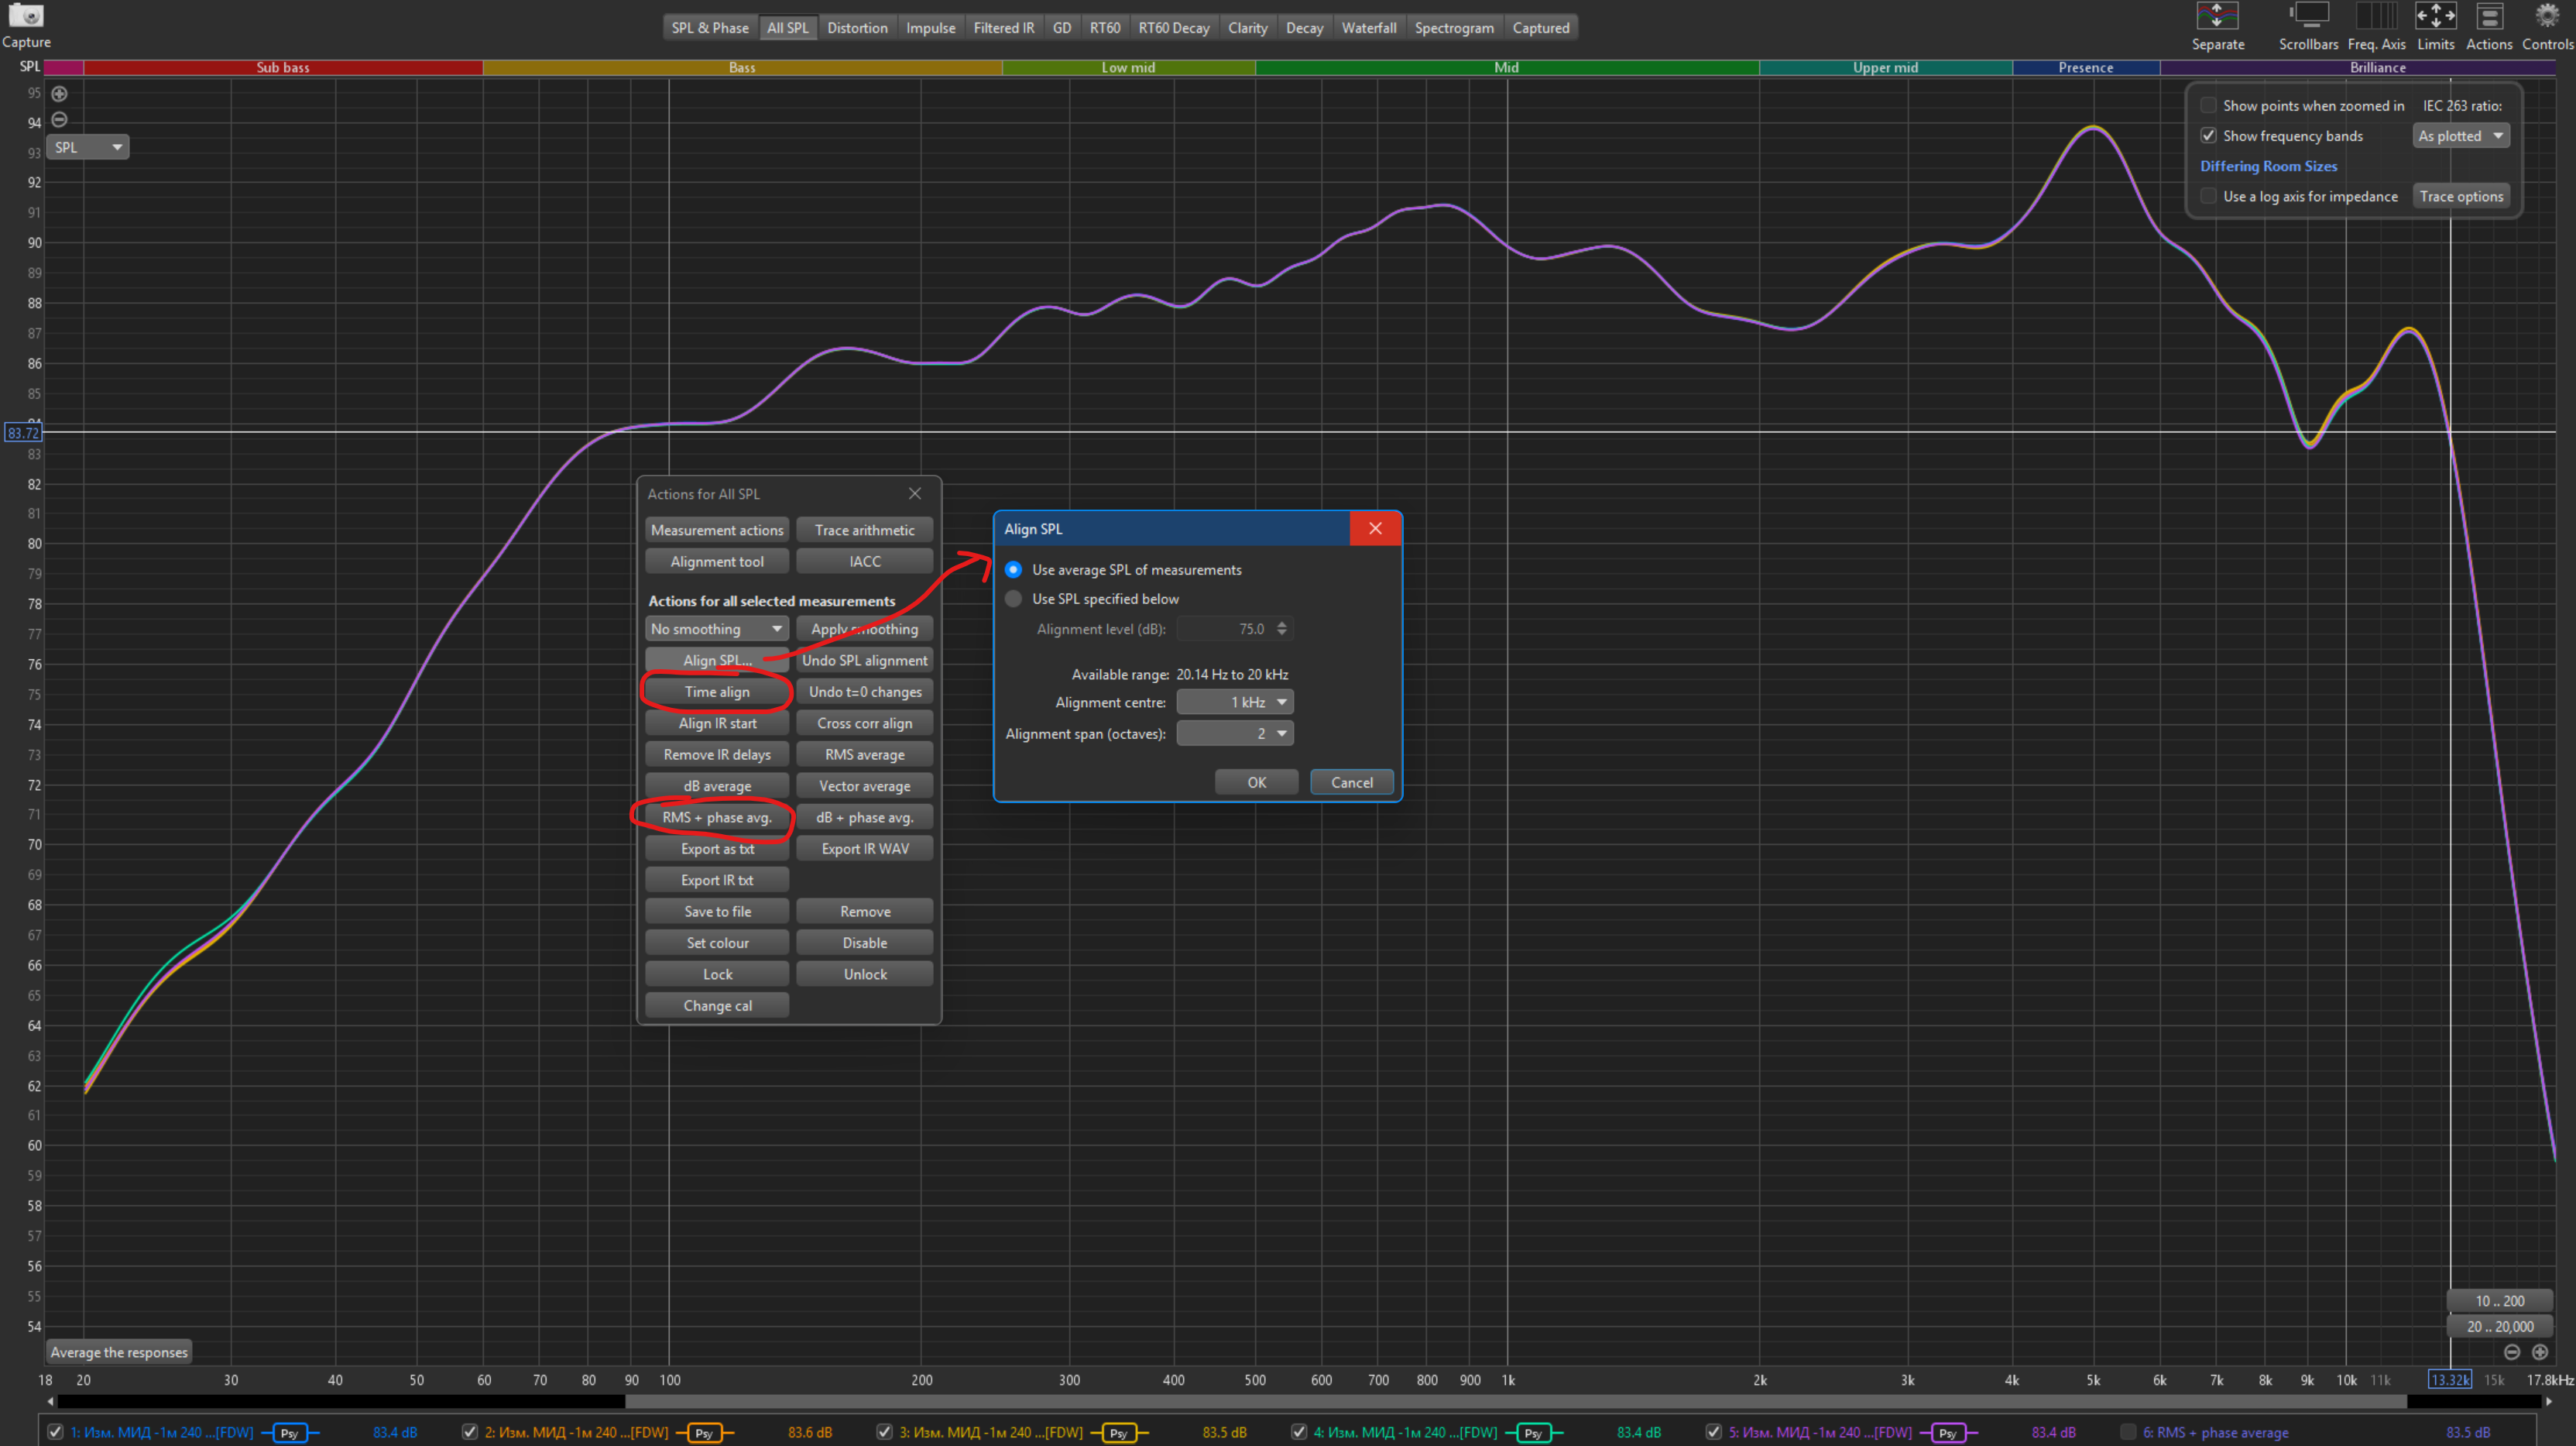Switch to SPL & Phase tab

(710, 28)
